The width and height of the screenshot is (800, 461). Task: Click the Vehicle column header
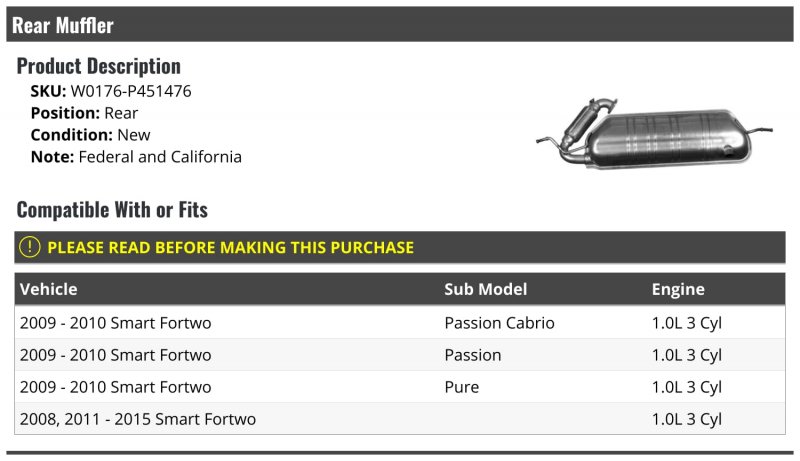(x=48, y=289)
